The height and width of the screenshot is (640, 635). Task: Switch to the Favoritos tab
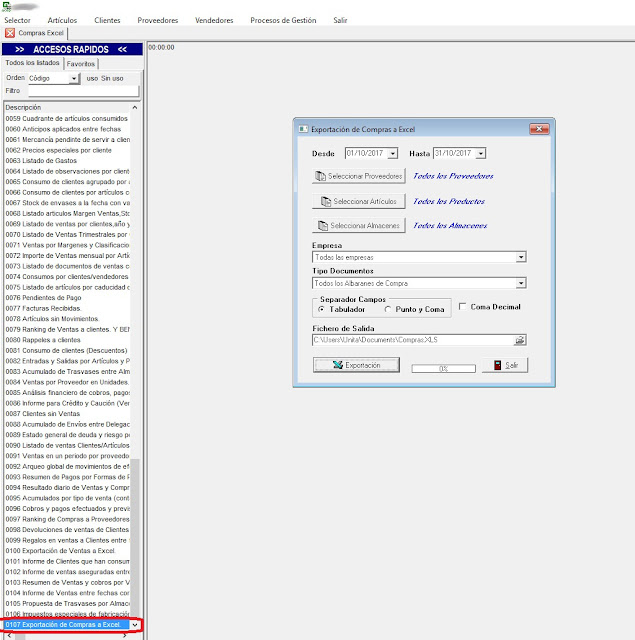81,64
